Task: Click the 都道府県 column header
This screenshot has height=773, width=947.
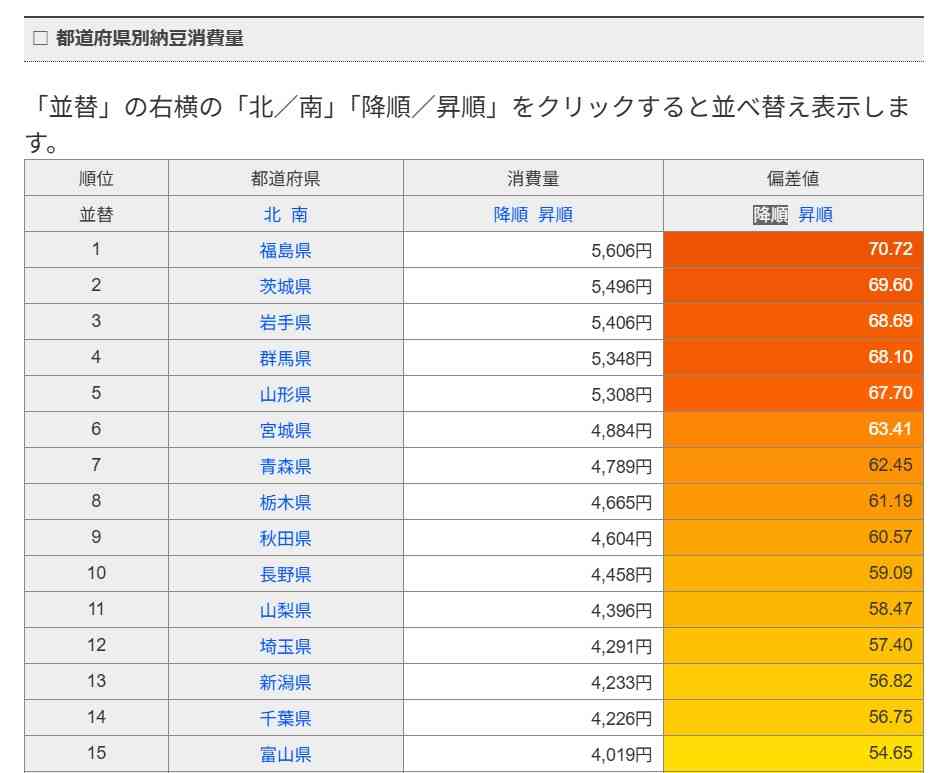Action: pyautogui.click(x=286, y=178)
